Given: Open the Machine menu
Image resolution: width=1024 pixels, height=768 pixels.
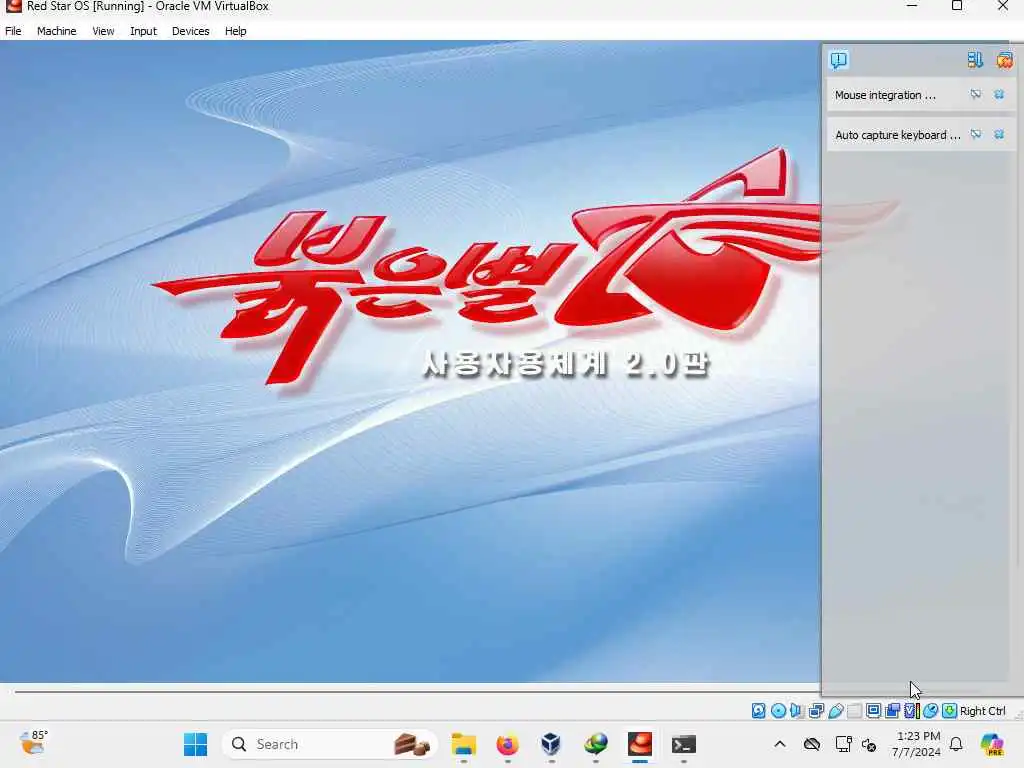Looking at the screenshot, I should 56,31.
